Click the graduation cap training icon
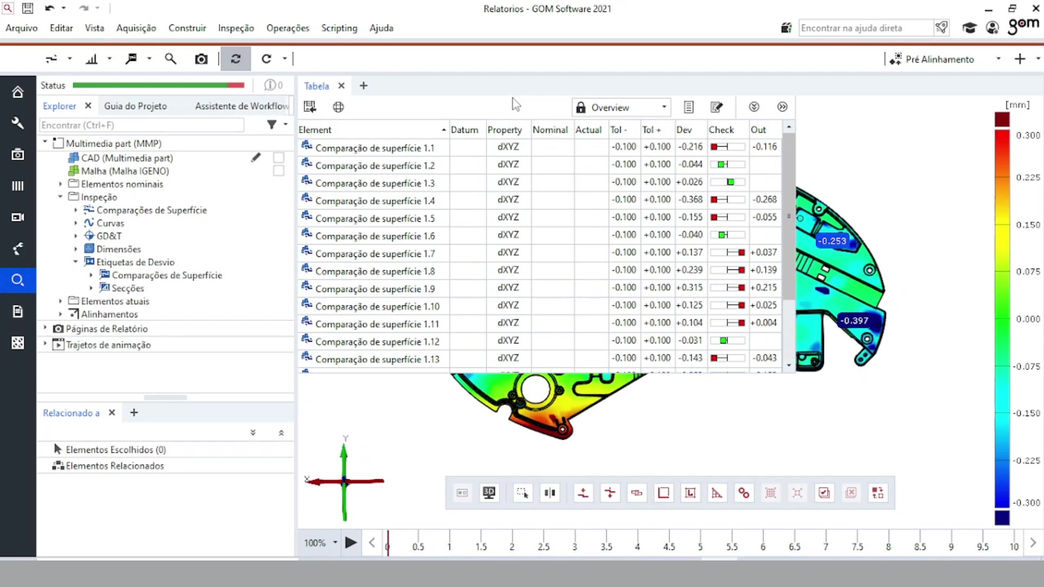1044x587 pixels. 969,28
